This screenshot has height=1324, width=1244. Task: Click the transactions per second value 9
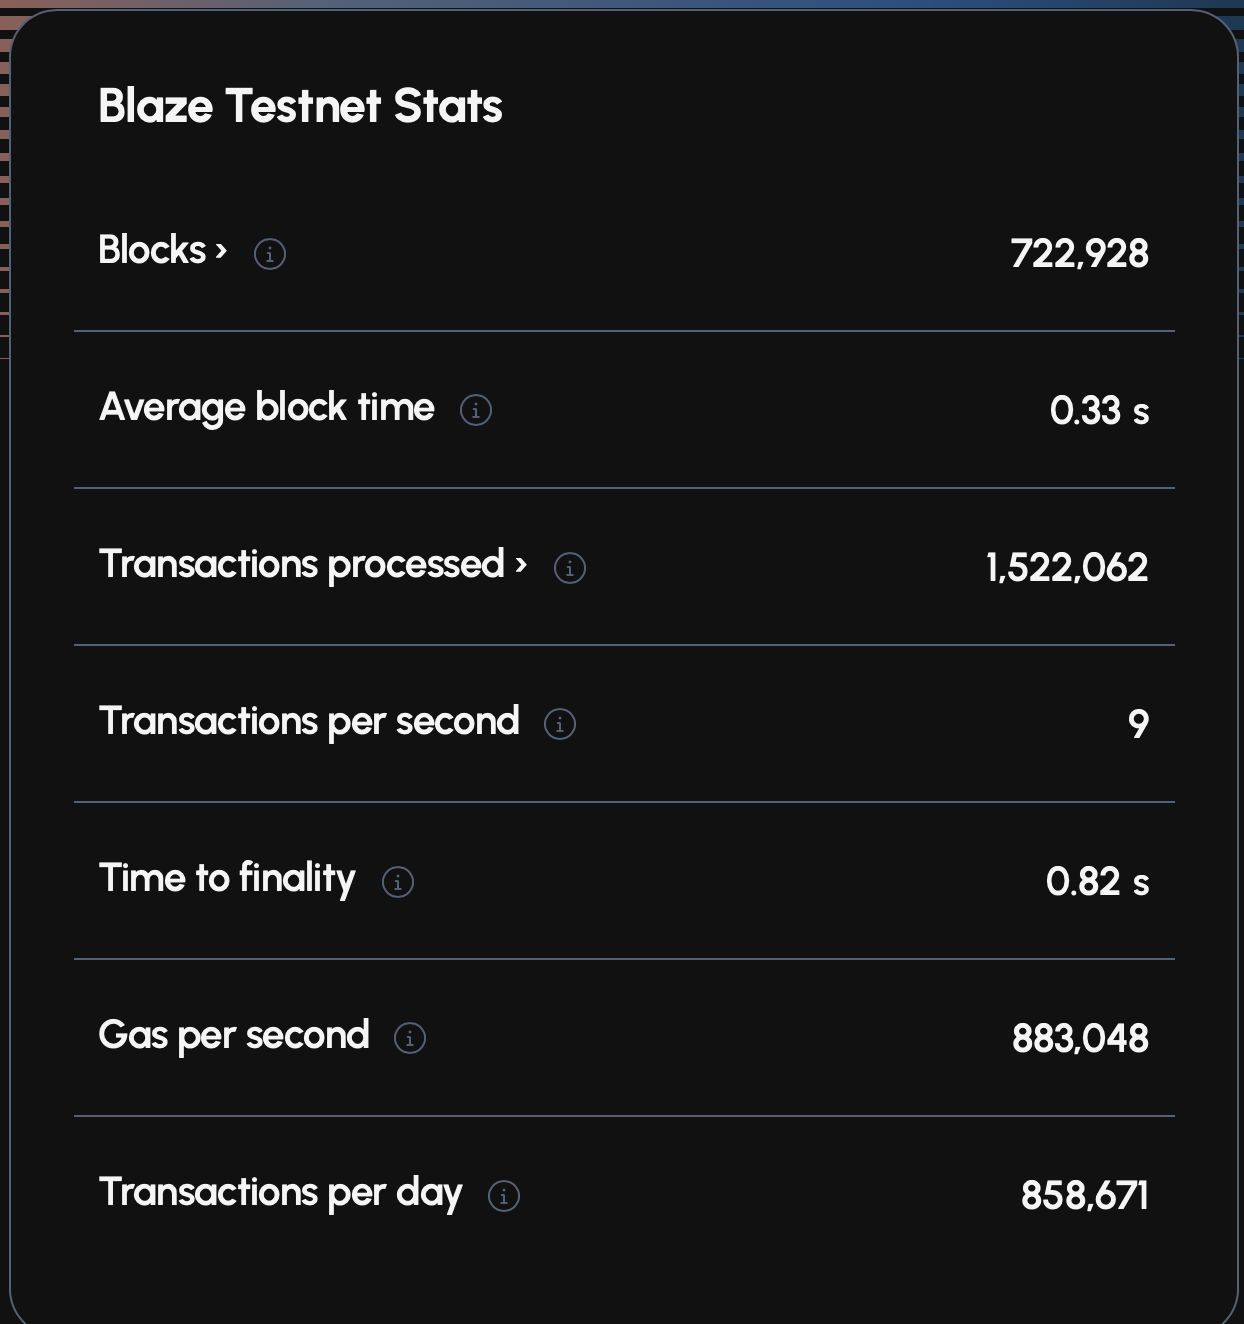(1138, 724)
